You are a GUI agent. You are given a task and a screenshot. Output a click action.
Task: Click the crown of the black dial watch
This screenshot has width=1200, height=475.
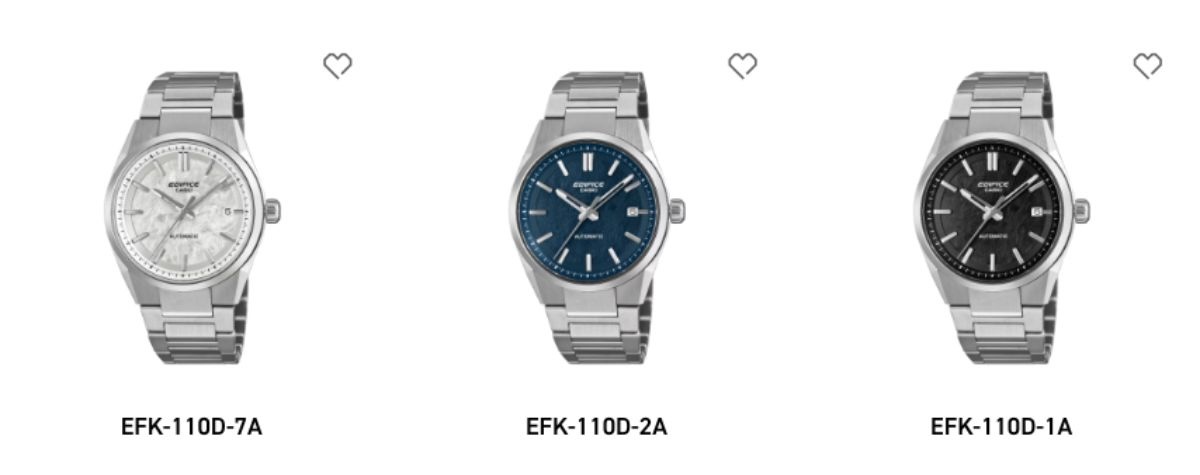pyautogui.click(x=1081, y=211)
